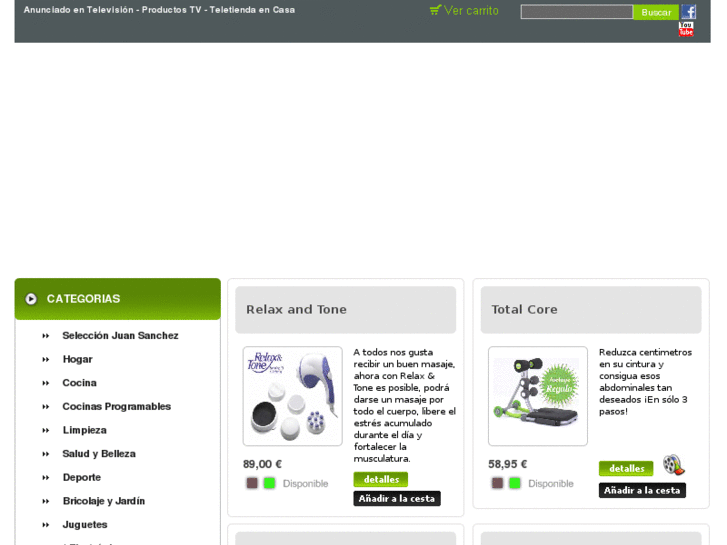Click the Anunciado en Televisión header text
The width and height of the screenshot is (727, 545).
pyautogui.click(x=159, y=10)
